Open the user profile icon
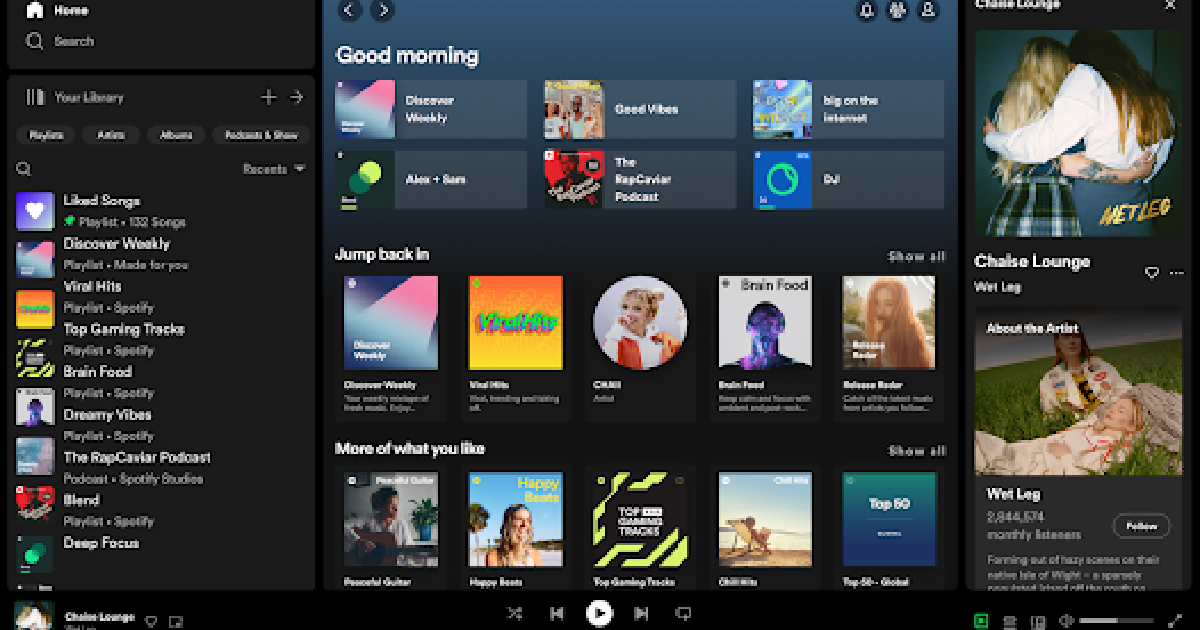 click(x=928, y=10)
